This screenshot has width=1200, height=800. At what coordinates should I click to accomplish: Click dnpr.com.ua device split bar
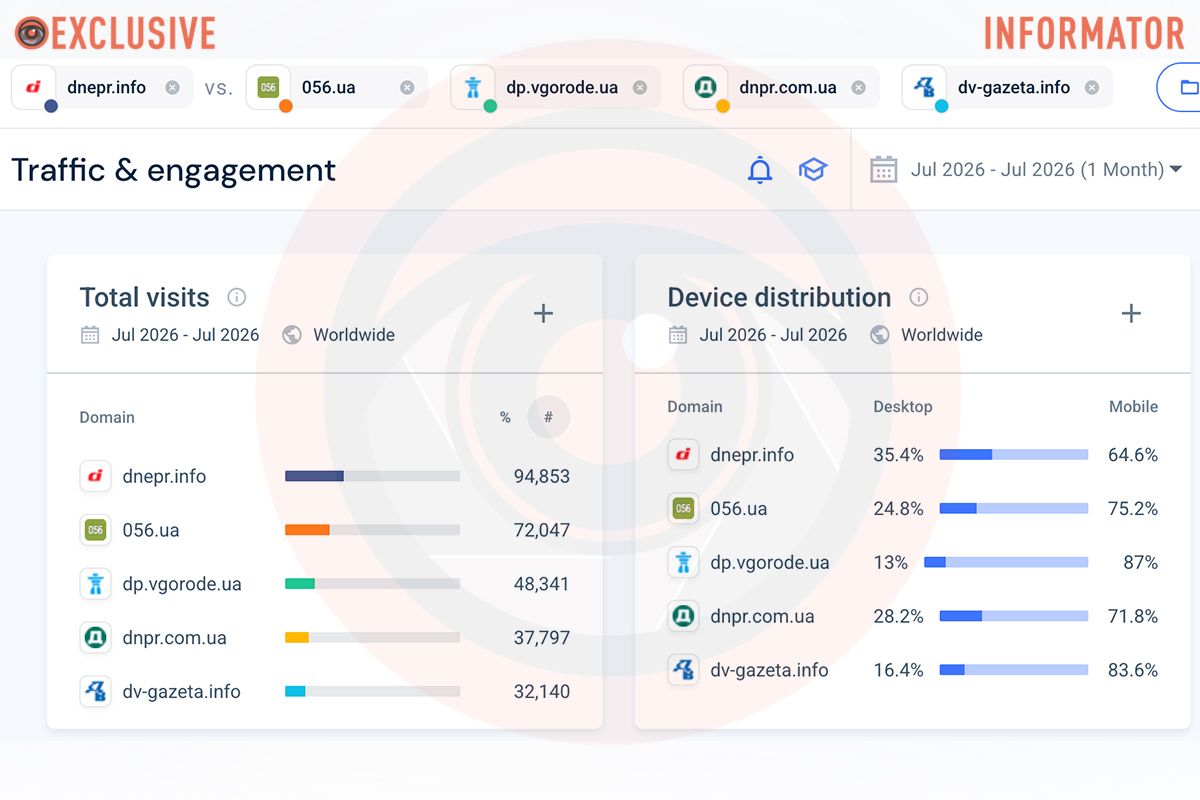1014,617
